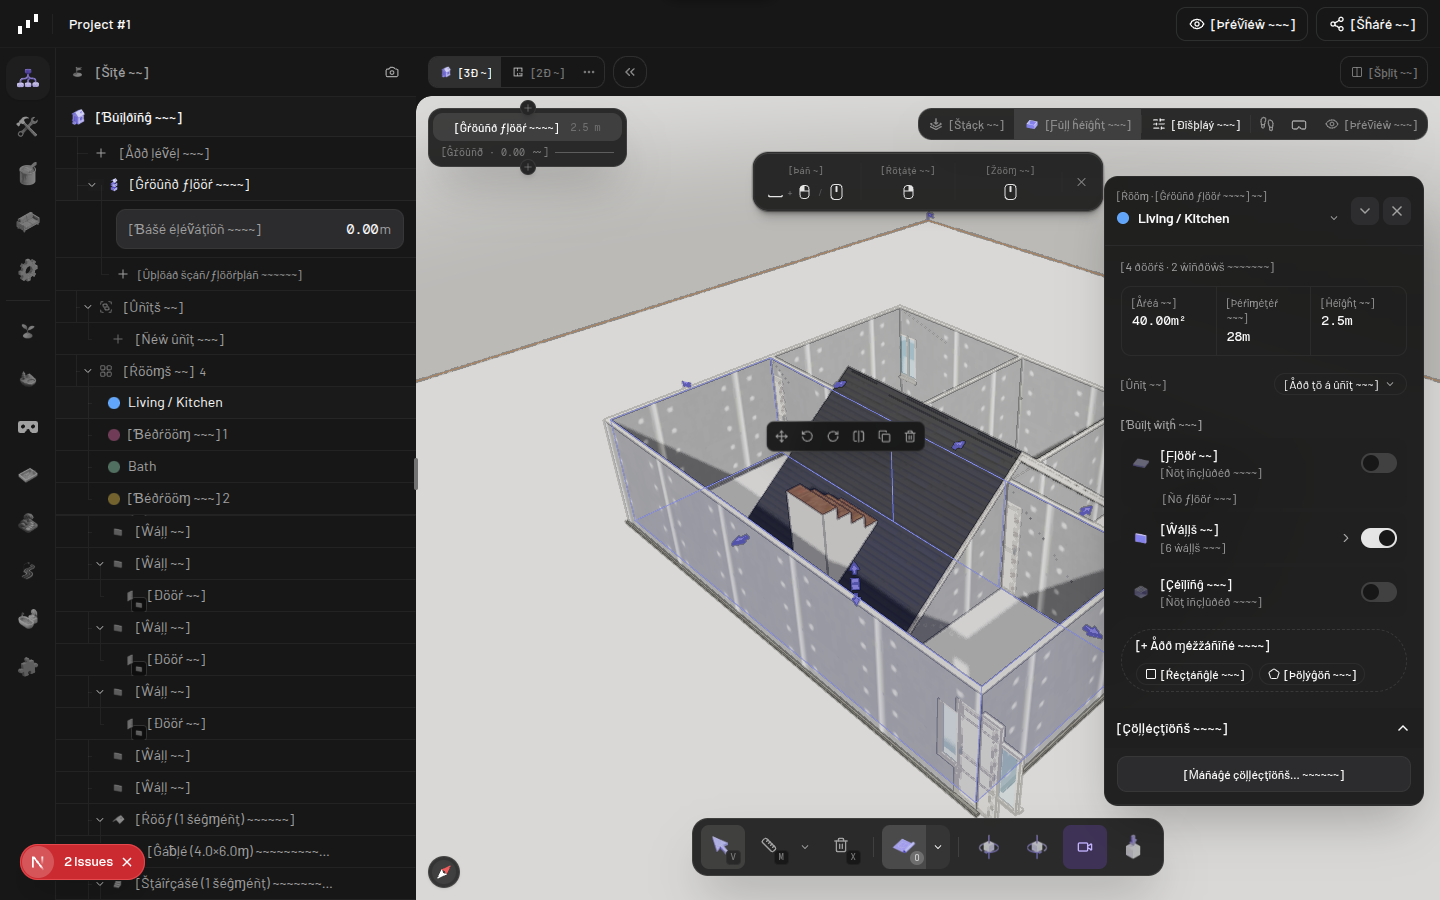
Task: Dismiss the 2 Issues badge
Action: point(127,862)
